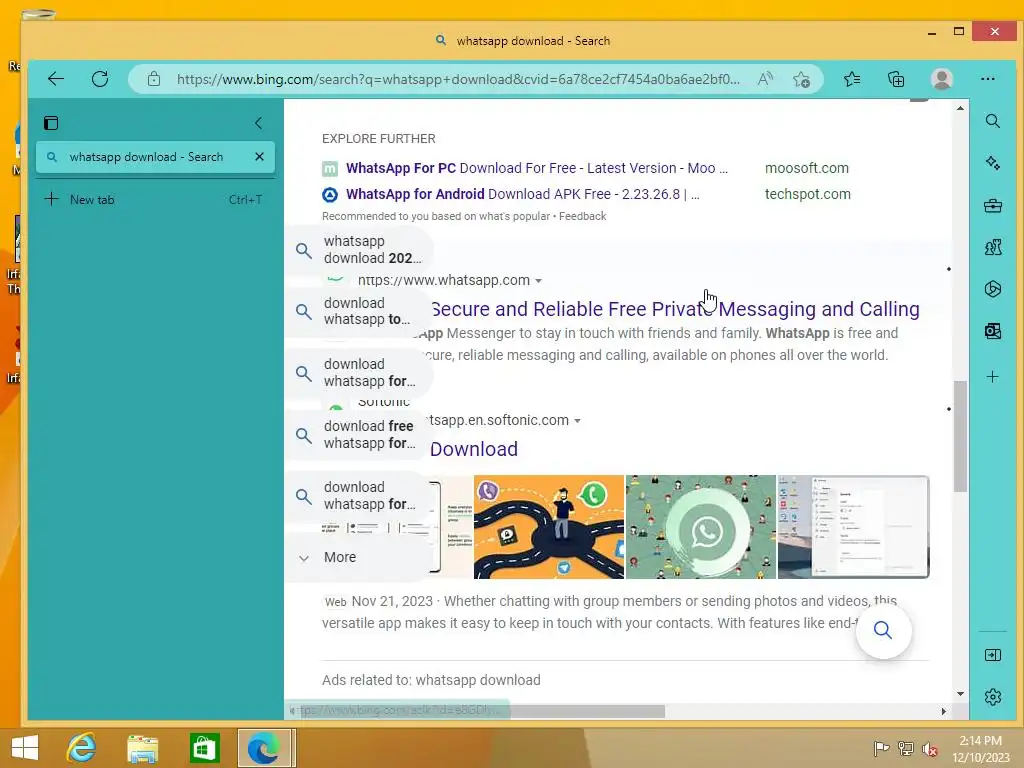Open WhatsApp For PC Download moosoft link
Screen dimensions: 1024x768
(537, 168)
